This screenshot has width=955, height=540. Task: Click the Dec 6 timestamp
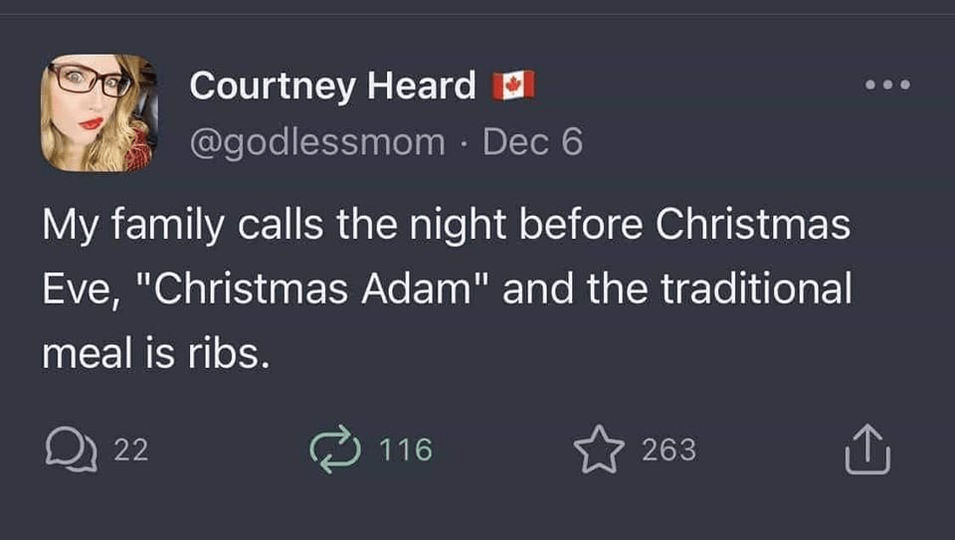(x=532, y=143)
